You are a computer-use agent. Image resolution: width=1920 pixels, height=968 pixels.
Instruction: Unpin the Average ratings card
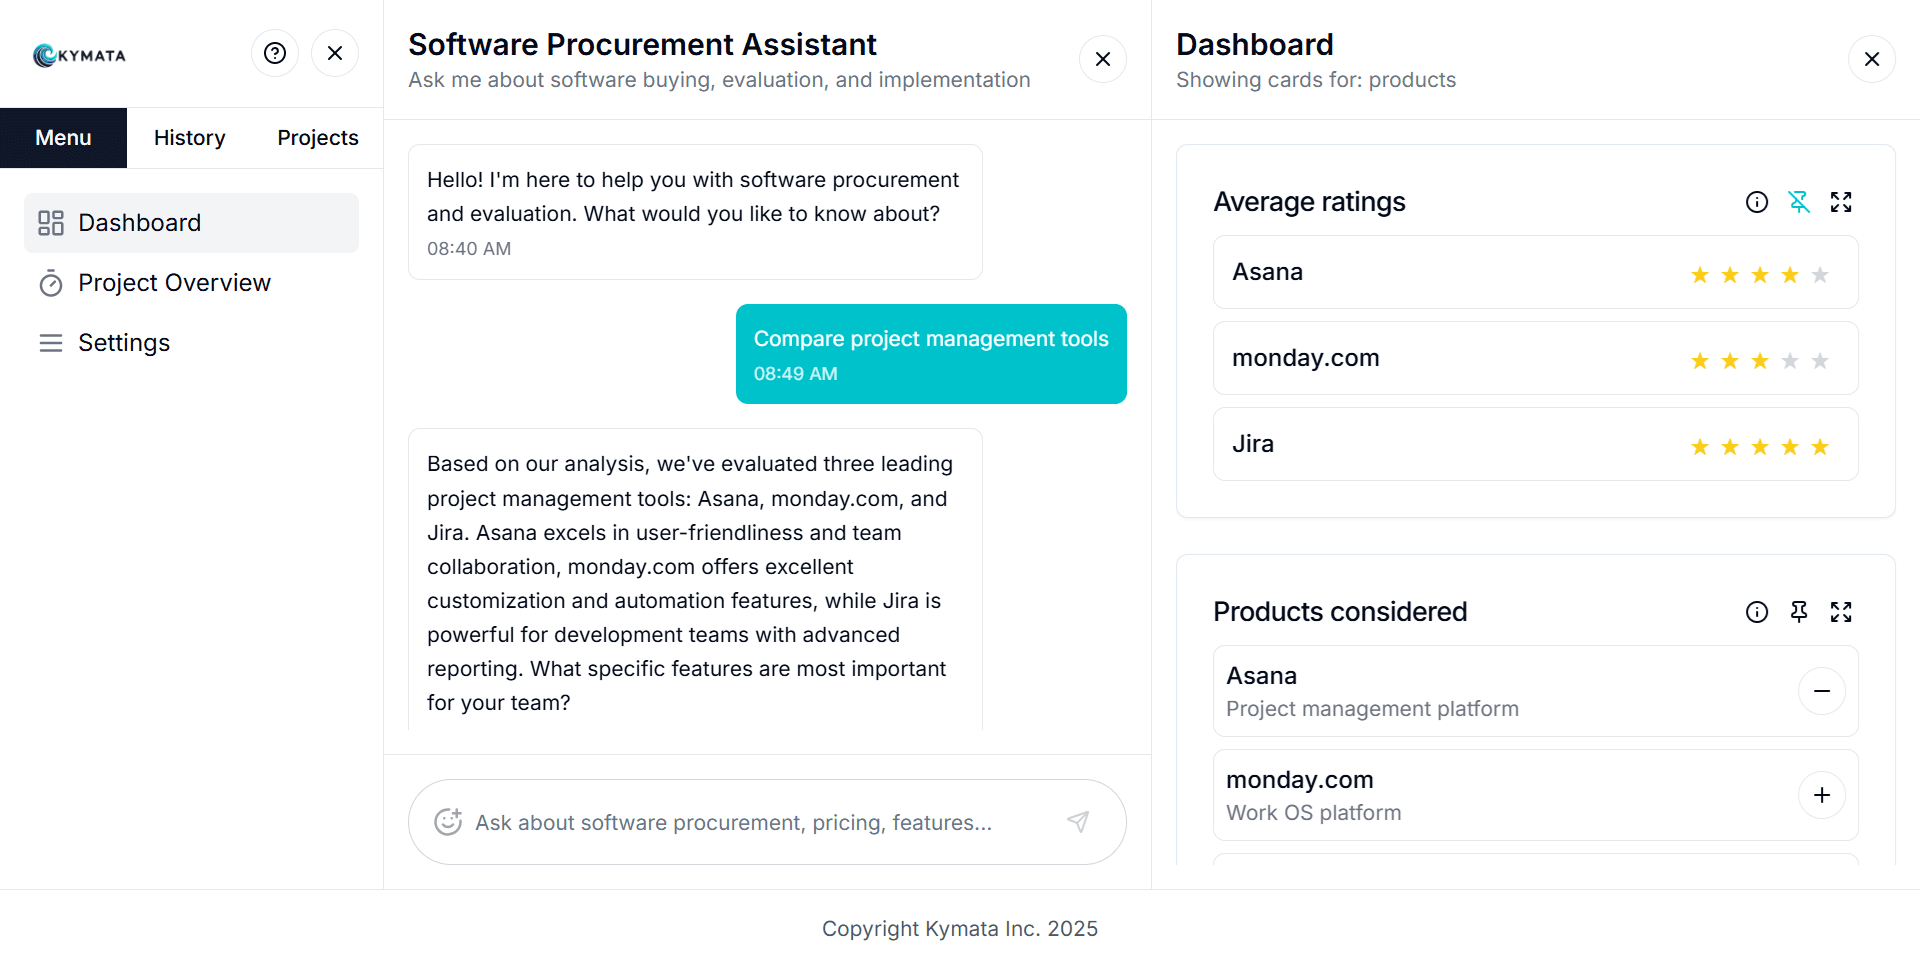pos(1799,202)
